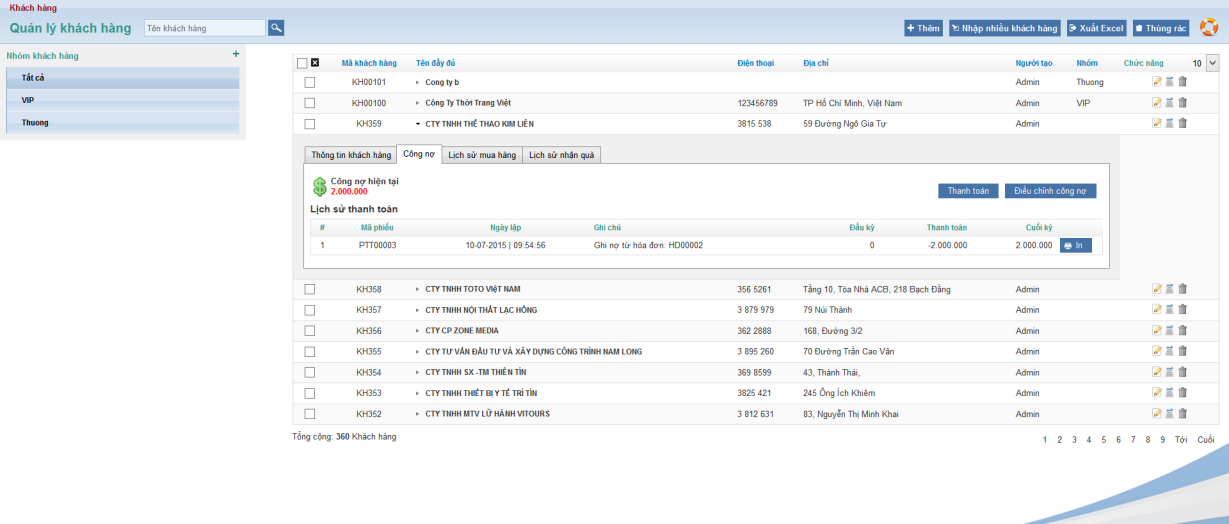
Task: Expand the CTY TNHH NỘI THẤT LẠC HỒNG arrow
Action: click(x=418, y=310)
